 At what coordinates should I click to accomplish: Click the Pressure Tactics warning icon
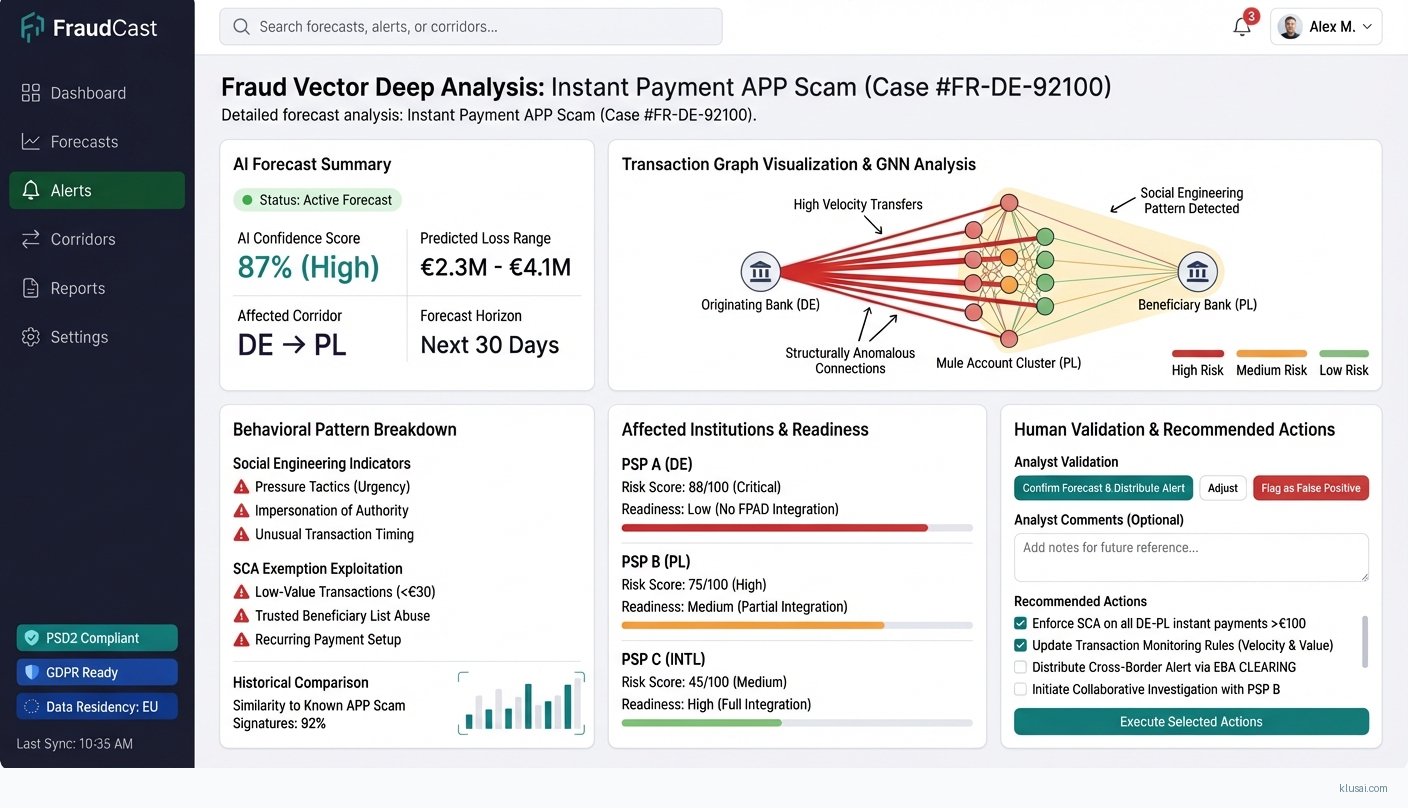tap(241, 487)
